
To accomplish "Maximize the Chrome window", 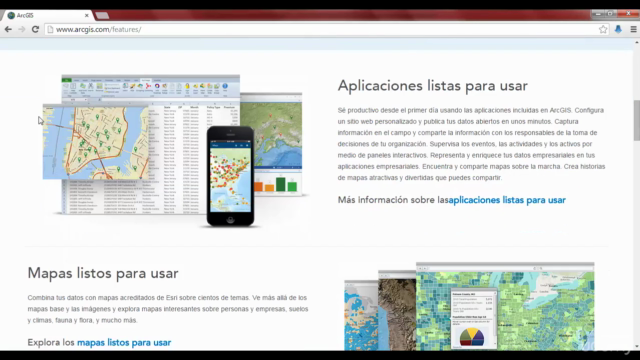I will 610,13.
